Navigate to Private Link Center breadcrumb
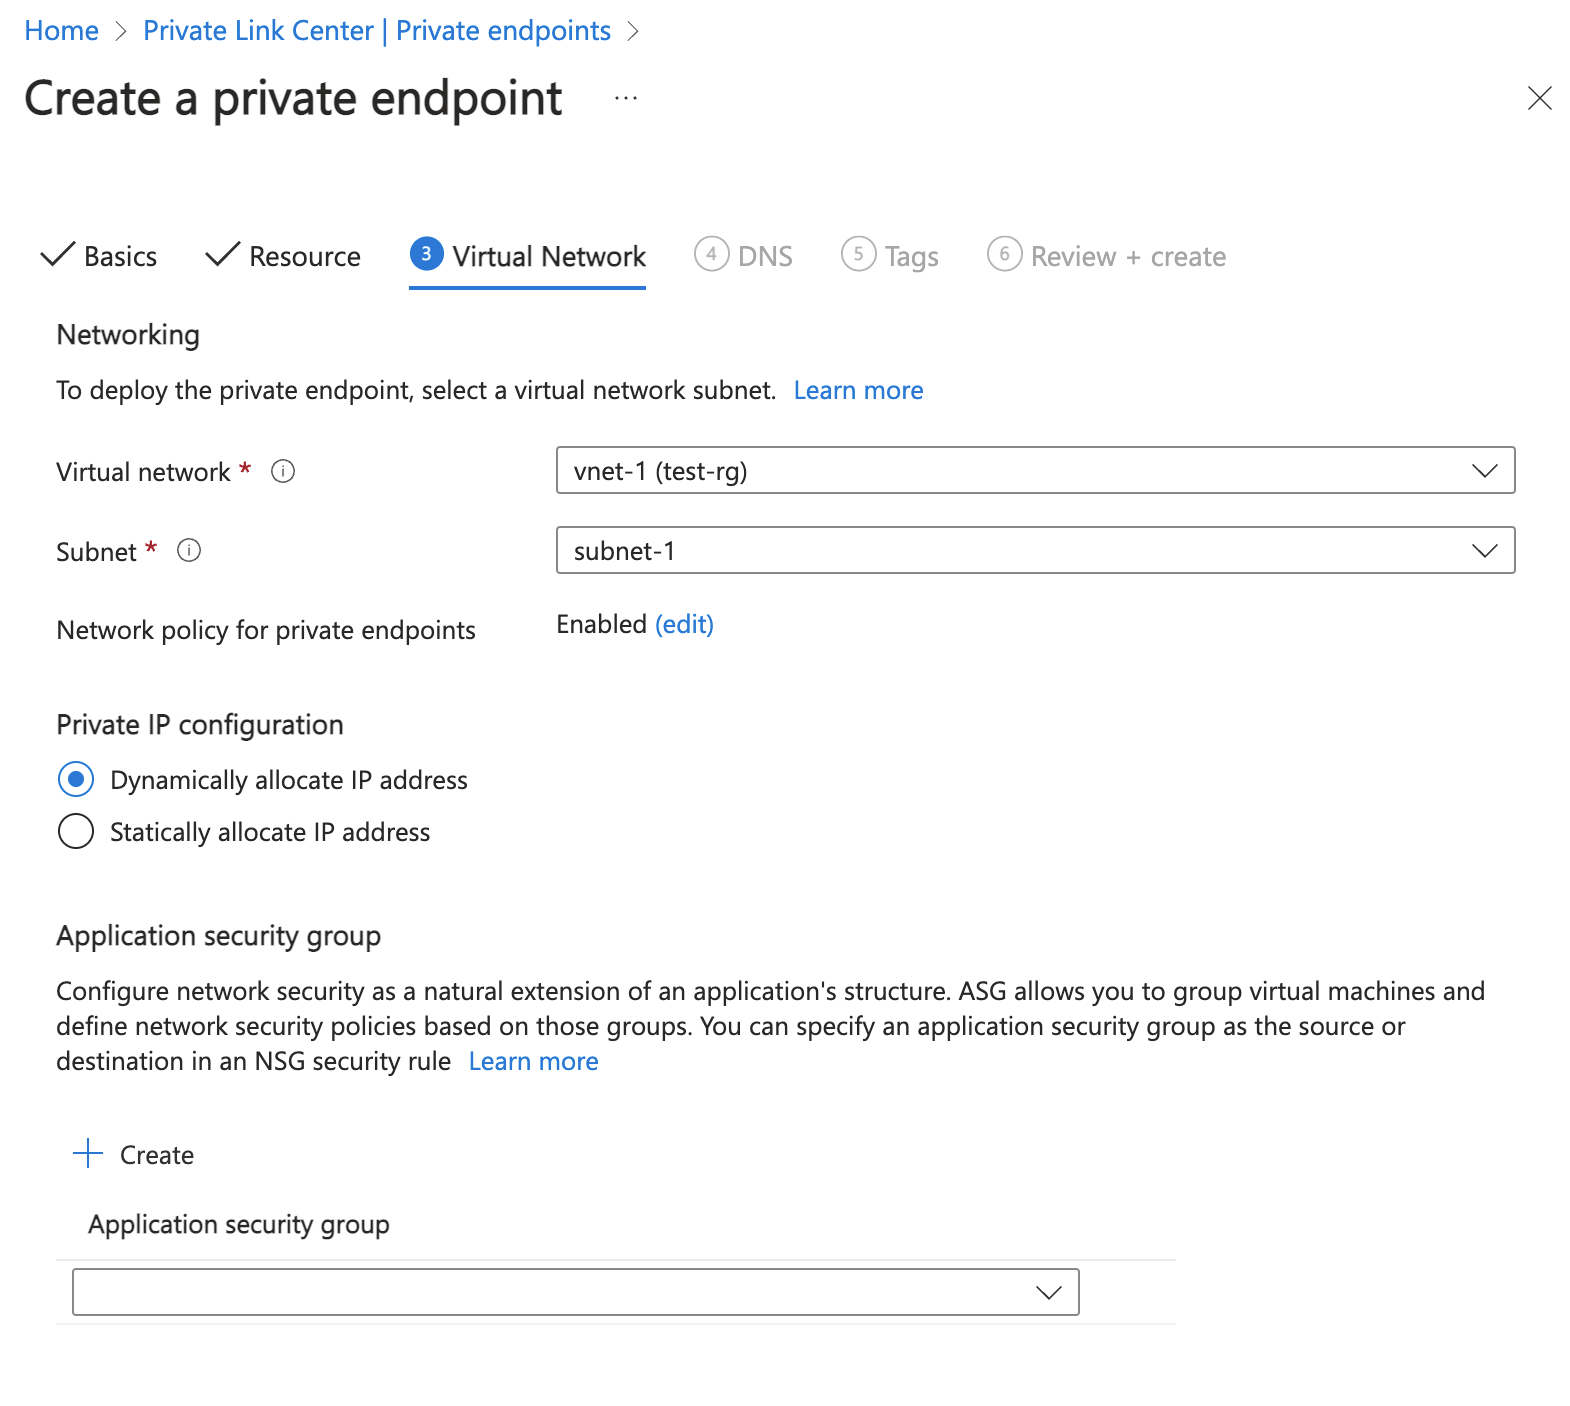Image resolution: width=1570 pixels, height=1406 pixels. click(x=376, y=30)
